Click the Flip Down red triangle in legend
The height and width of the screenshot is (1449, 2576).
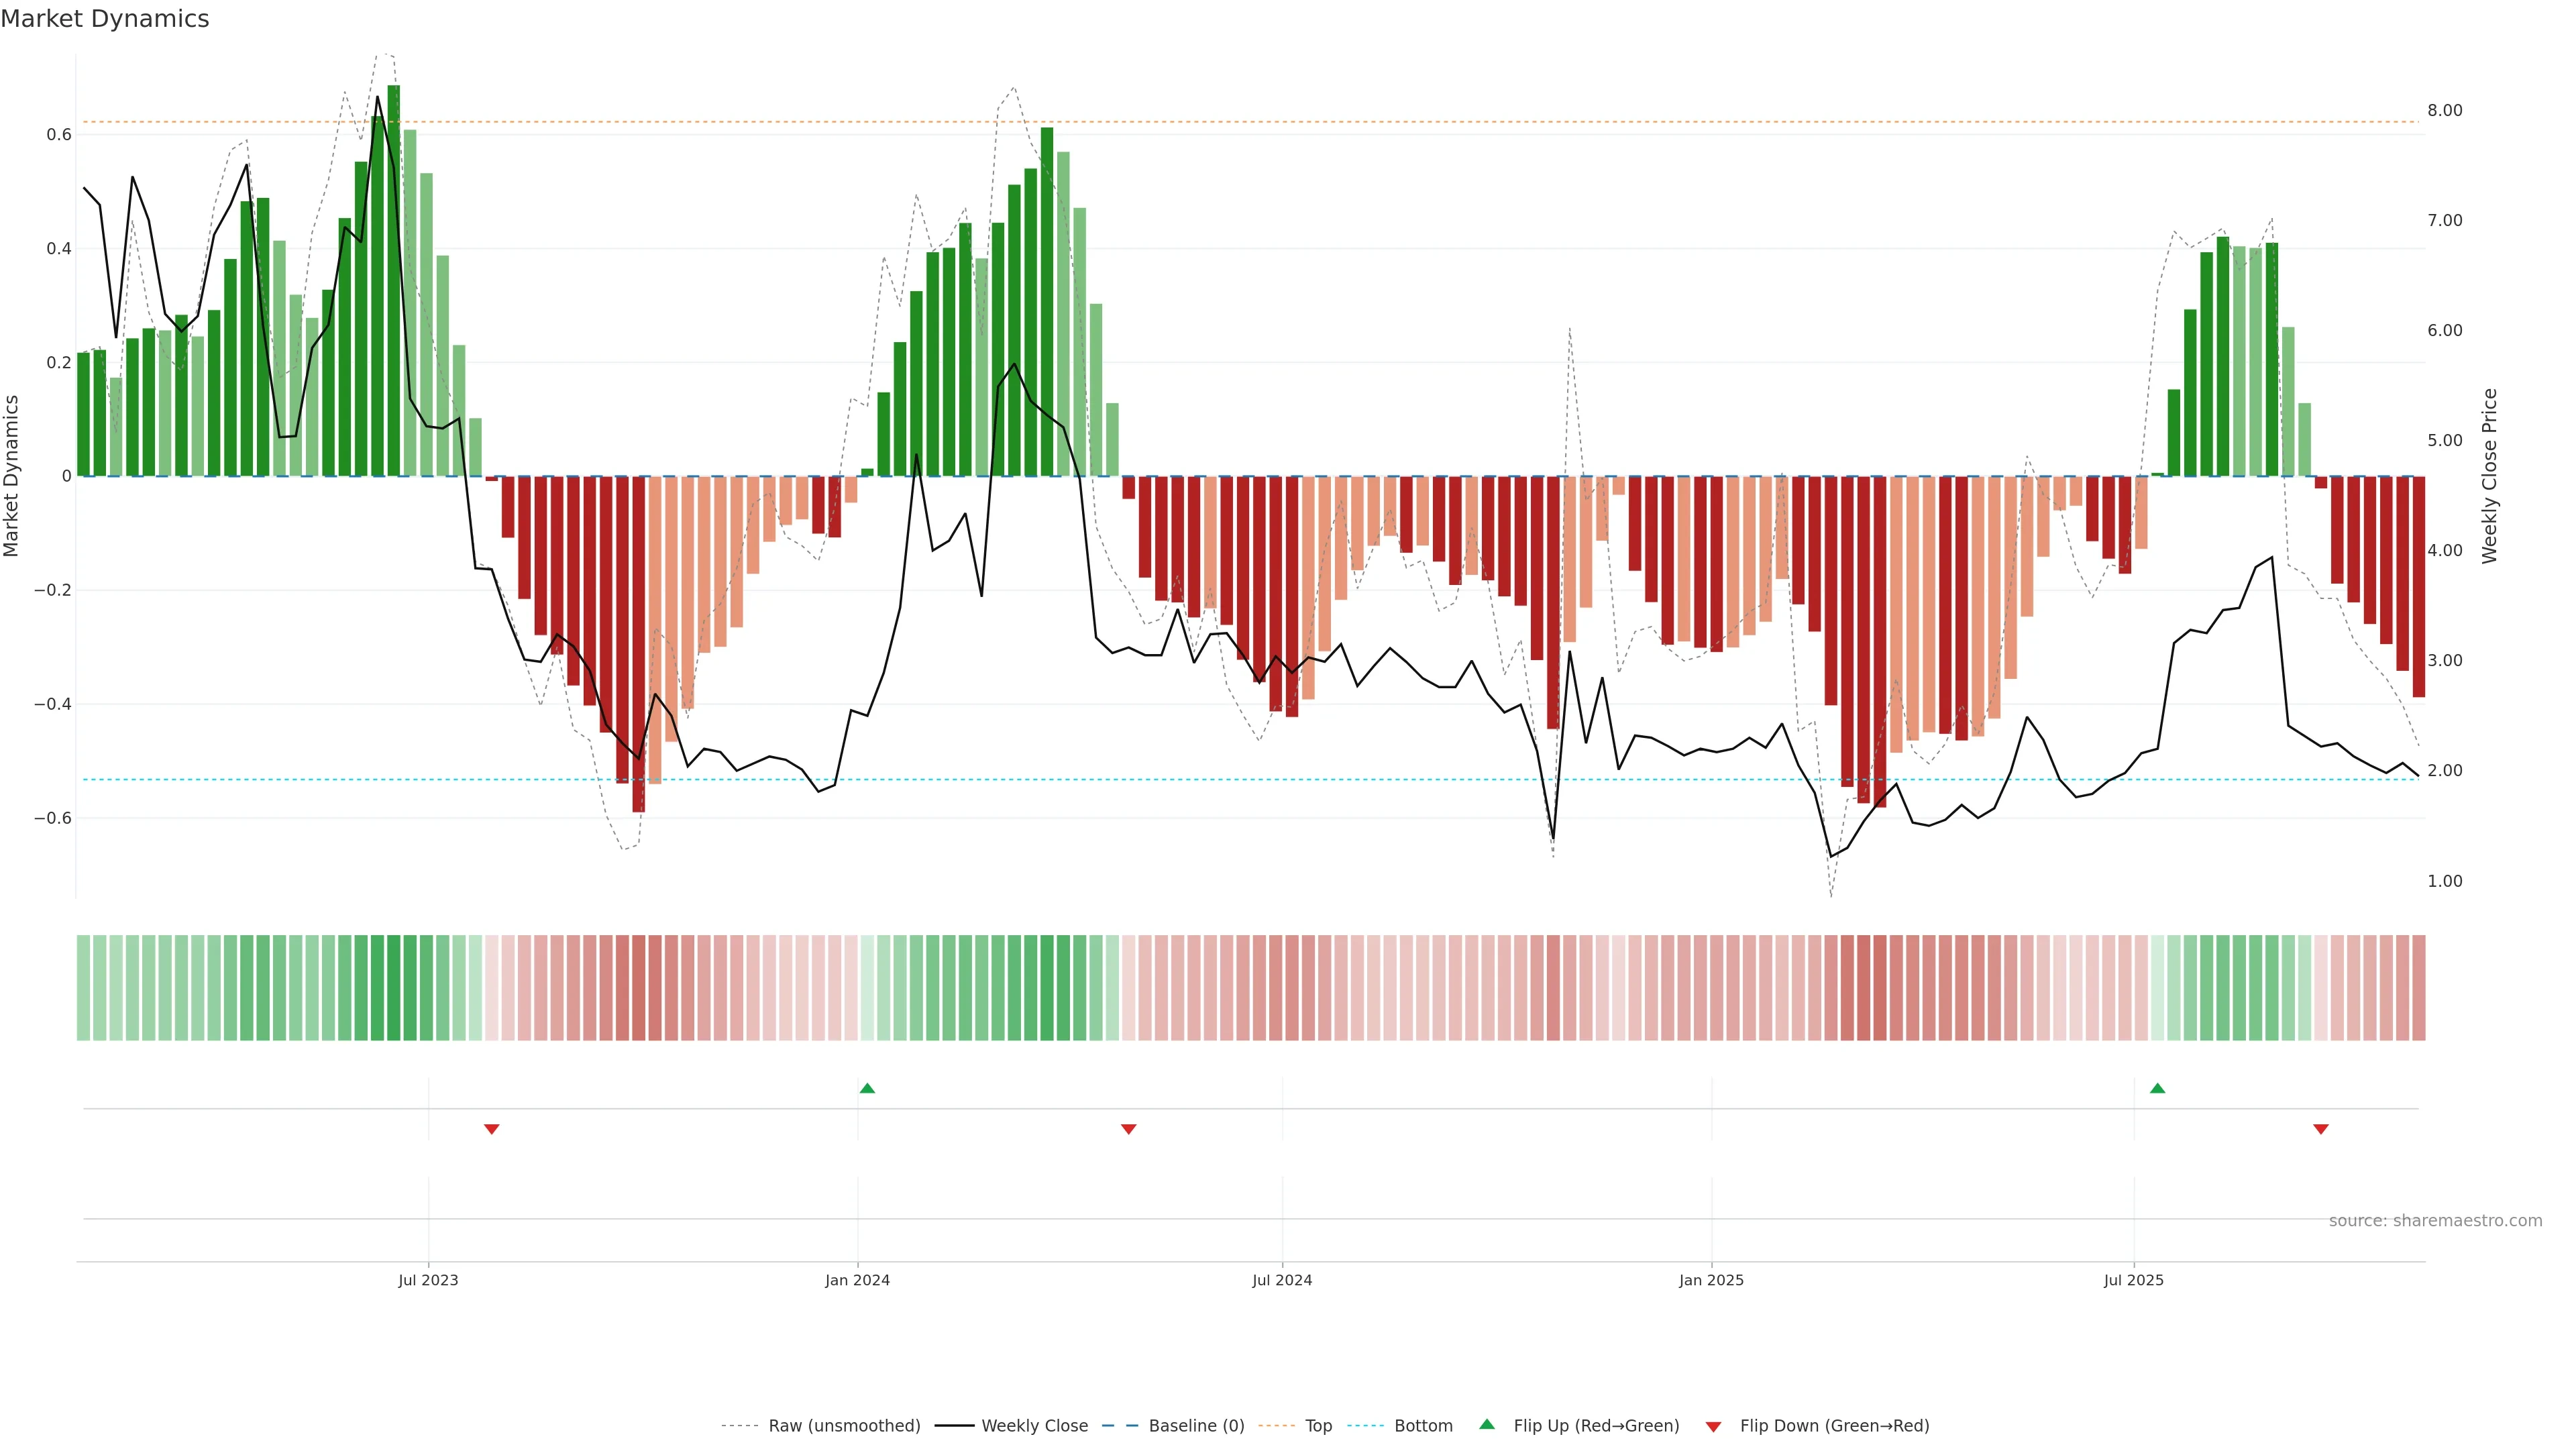pos(1713,1426)
